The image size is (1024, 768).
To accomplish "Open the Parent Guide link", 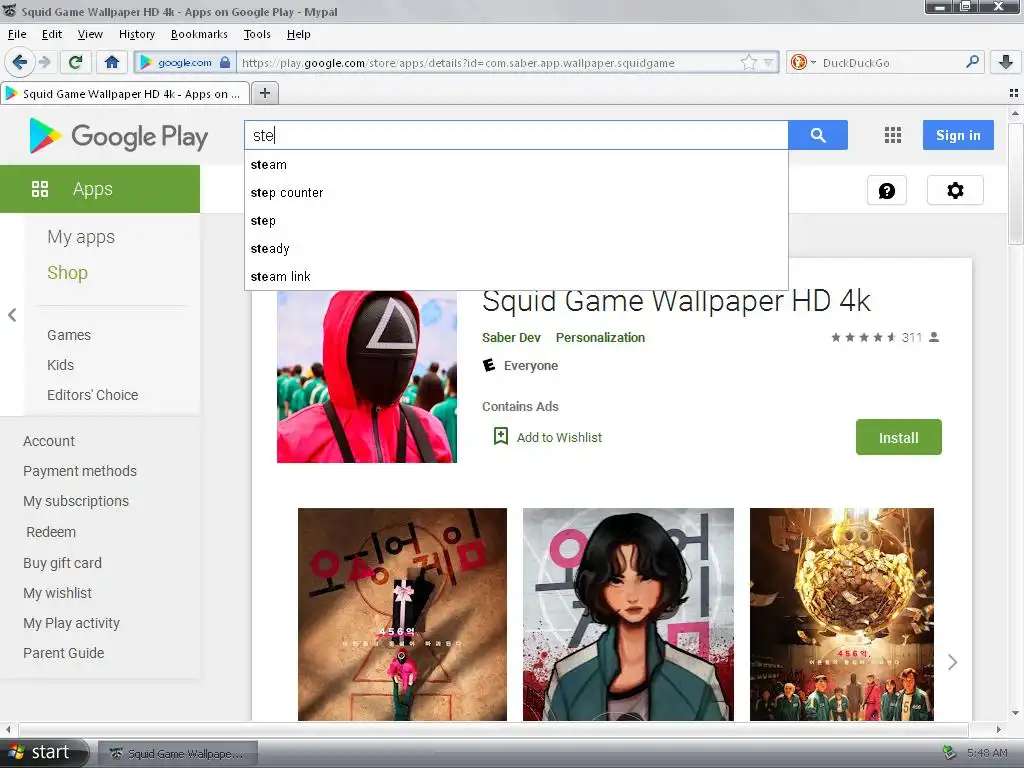I will (63, 653).
